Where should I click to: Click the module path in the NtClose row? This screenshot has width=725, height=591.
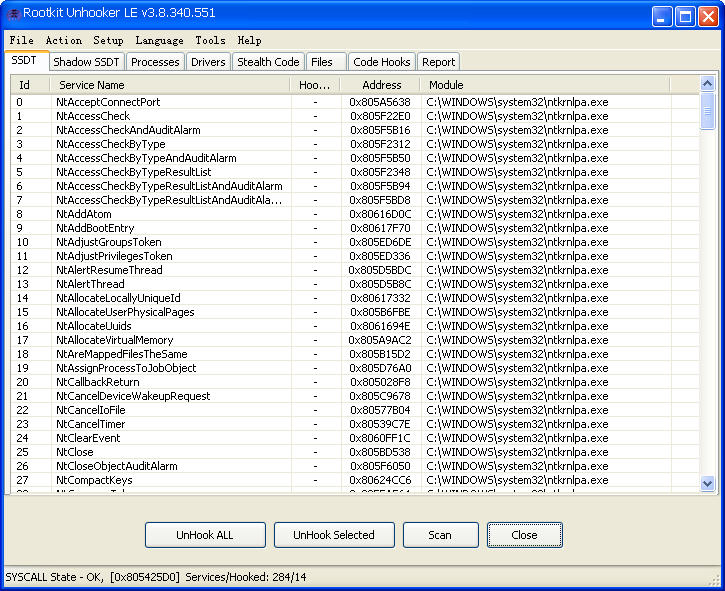517,452
